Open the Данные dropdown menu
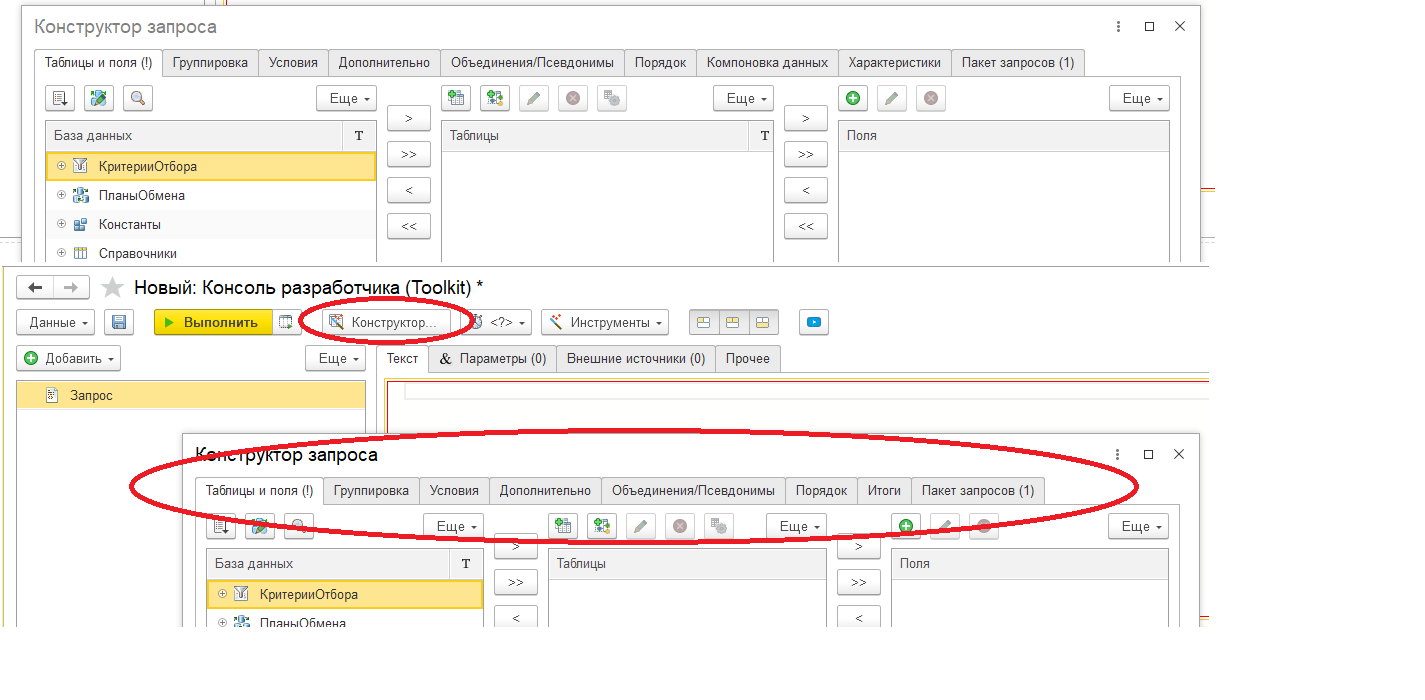The width and height of the screenshot is (1425, 700). (56, 322)
